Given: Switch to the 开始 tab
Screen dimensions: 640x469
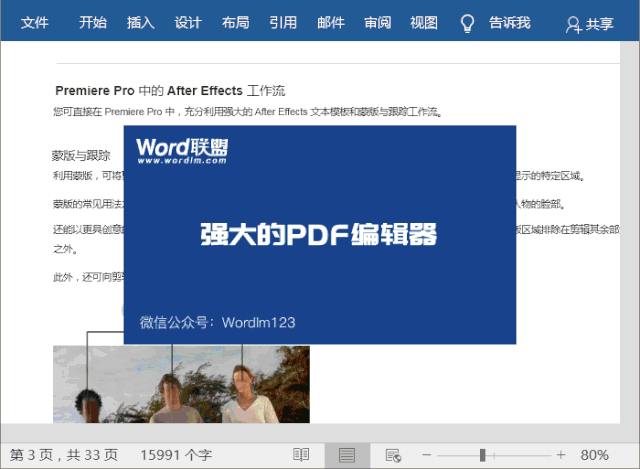Looking at the screenshot, I should 93,23.
